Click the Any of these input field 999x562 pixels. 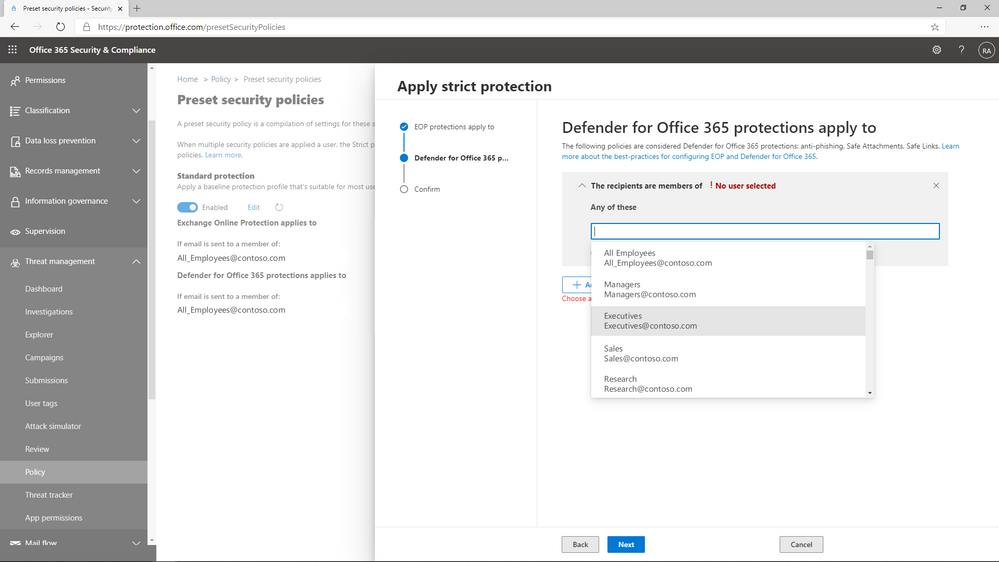click(765, 231)
